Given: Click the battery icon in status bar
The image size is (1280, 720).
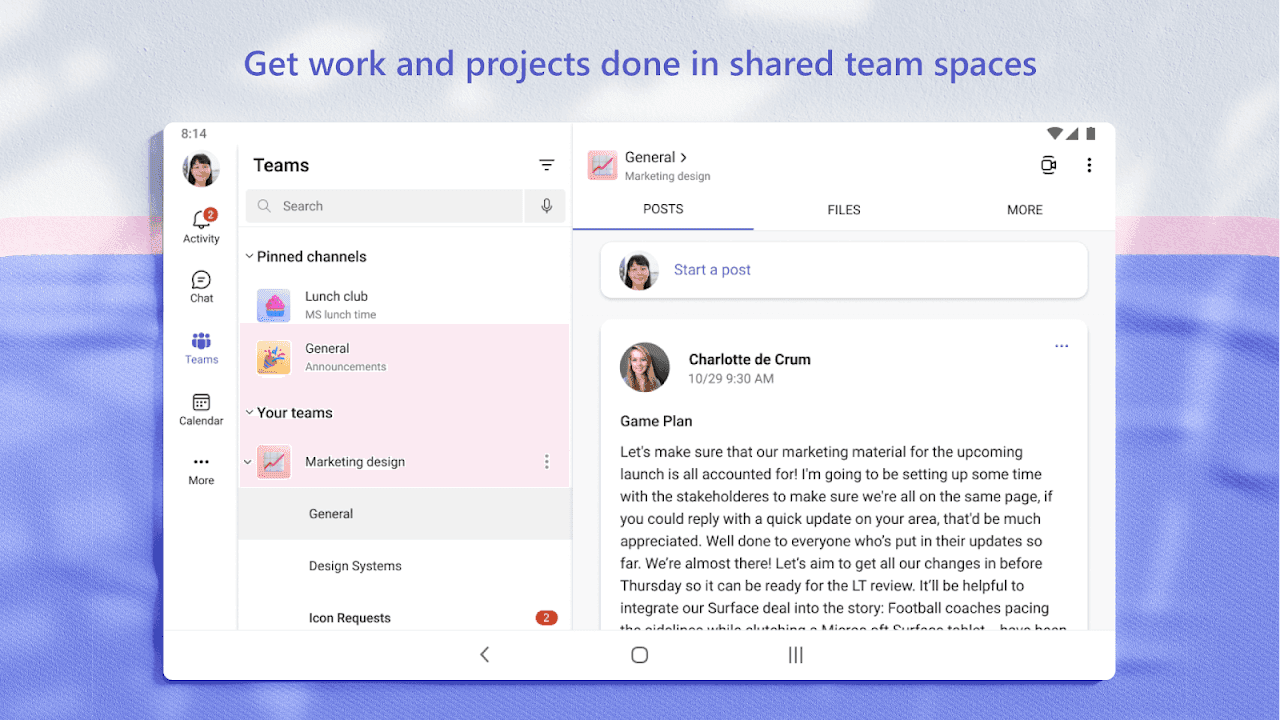Looking at the screenshot, I should [x=1091, y=134].
